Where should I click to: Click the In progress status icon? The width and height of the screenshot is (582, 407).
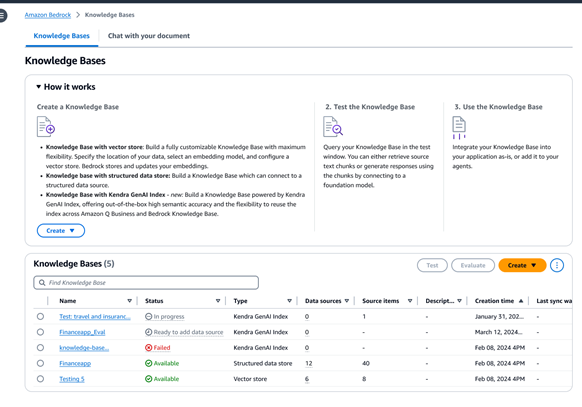coord(148,316)
